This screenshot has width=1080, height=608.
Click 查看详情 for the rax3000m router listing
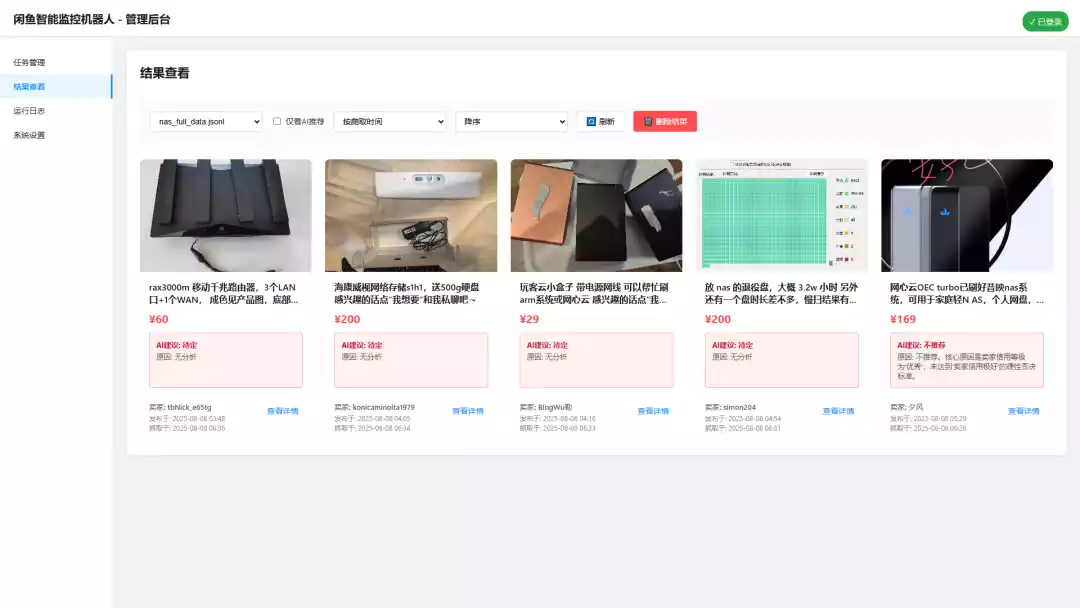pyautogui.click(x=282, y=411)
